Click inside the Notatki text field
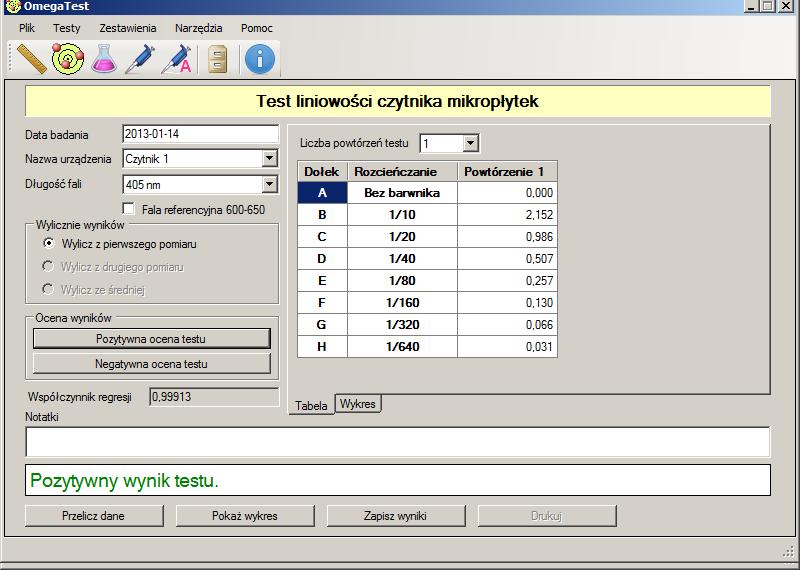 397,441
